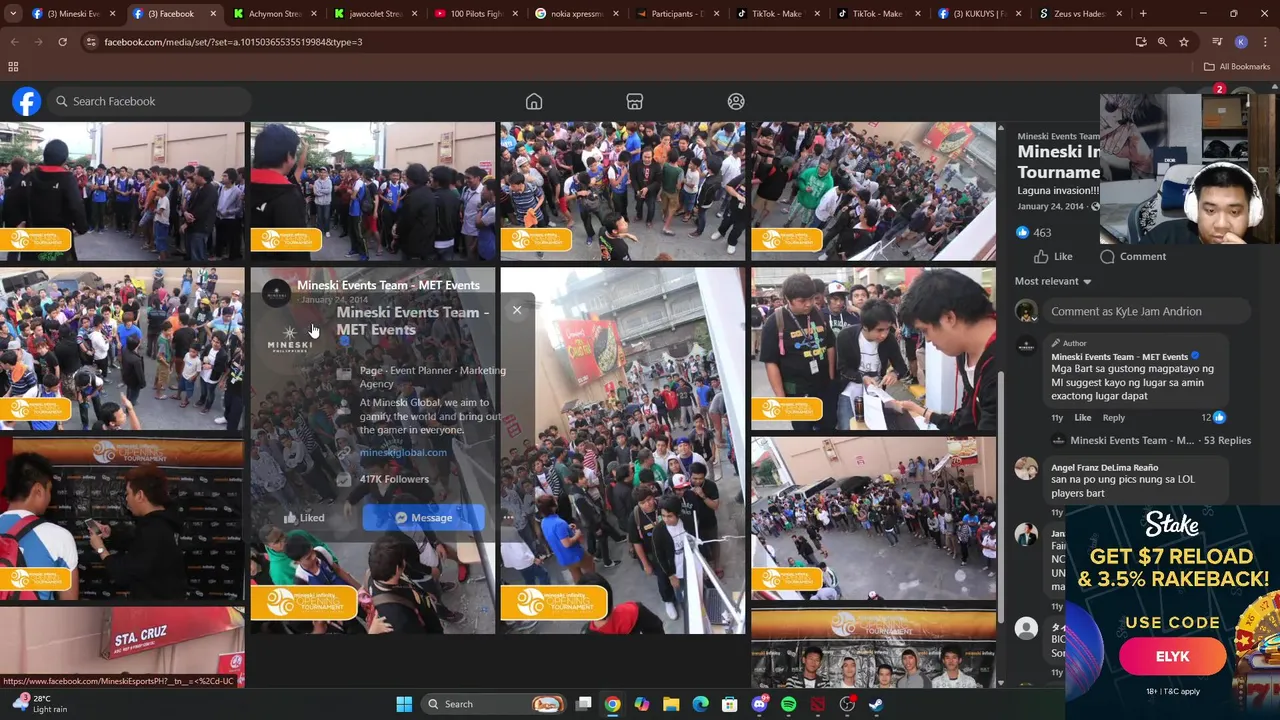Open Task View in the taskbar
This screenshot has height=720, width=1280.
pos(584,704)
